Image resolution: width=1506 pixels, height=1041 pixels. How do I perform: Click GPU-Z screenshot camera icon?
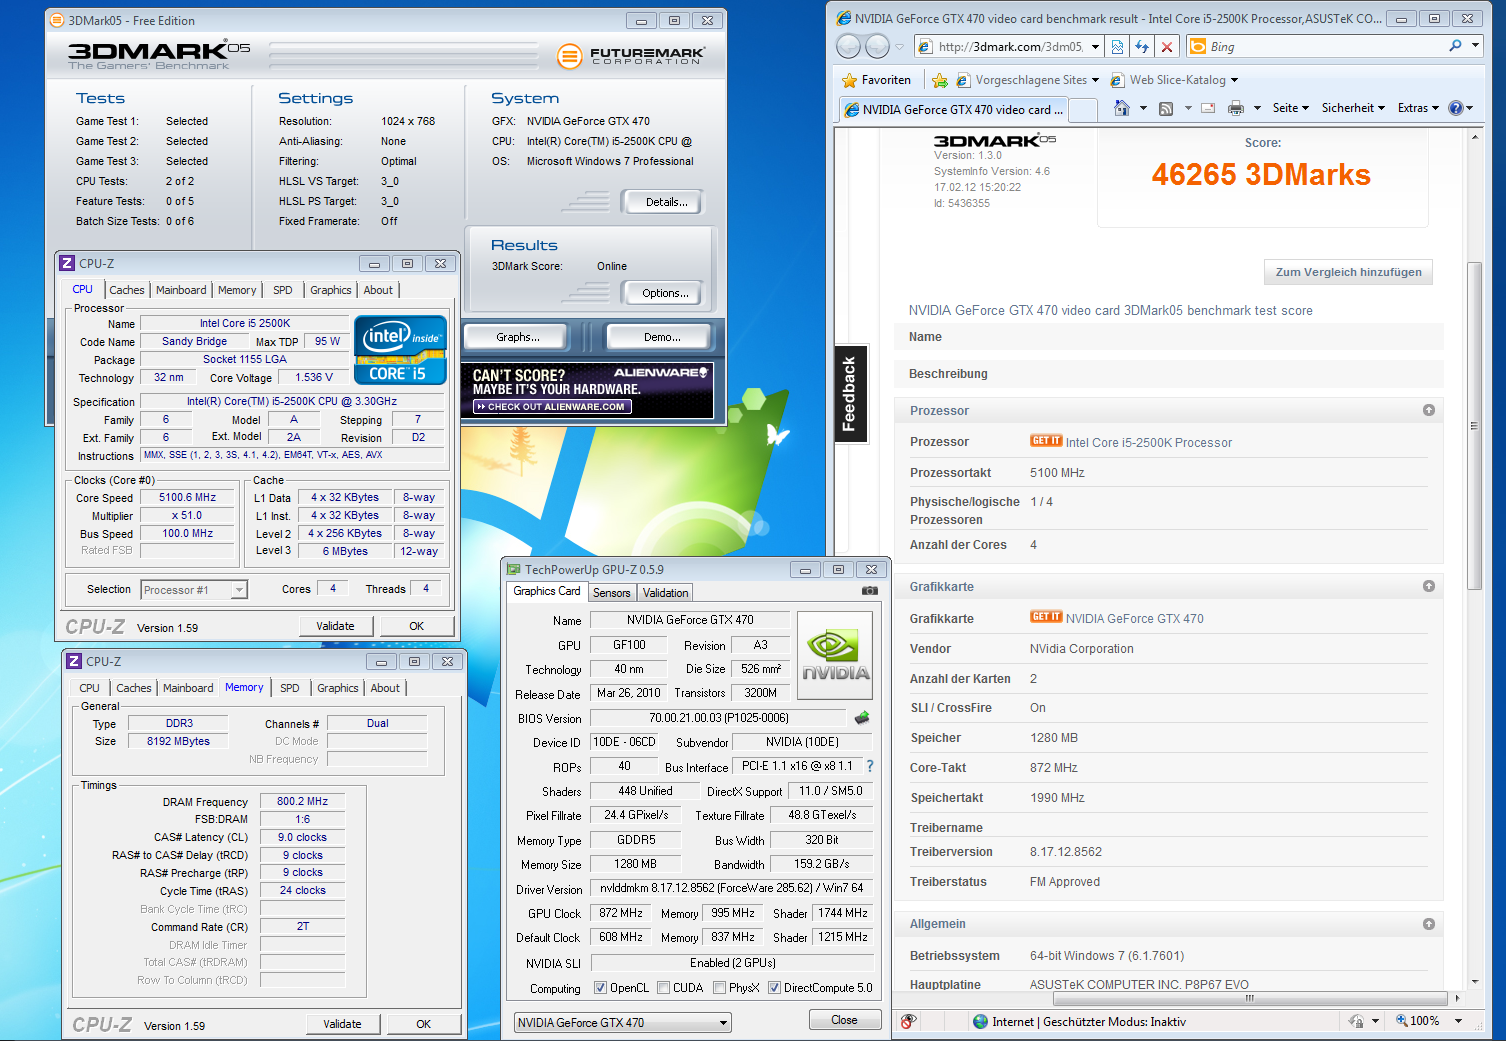(x=870, y=591)
